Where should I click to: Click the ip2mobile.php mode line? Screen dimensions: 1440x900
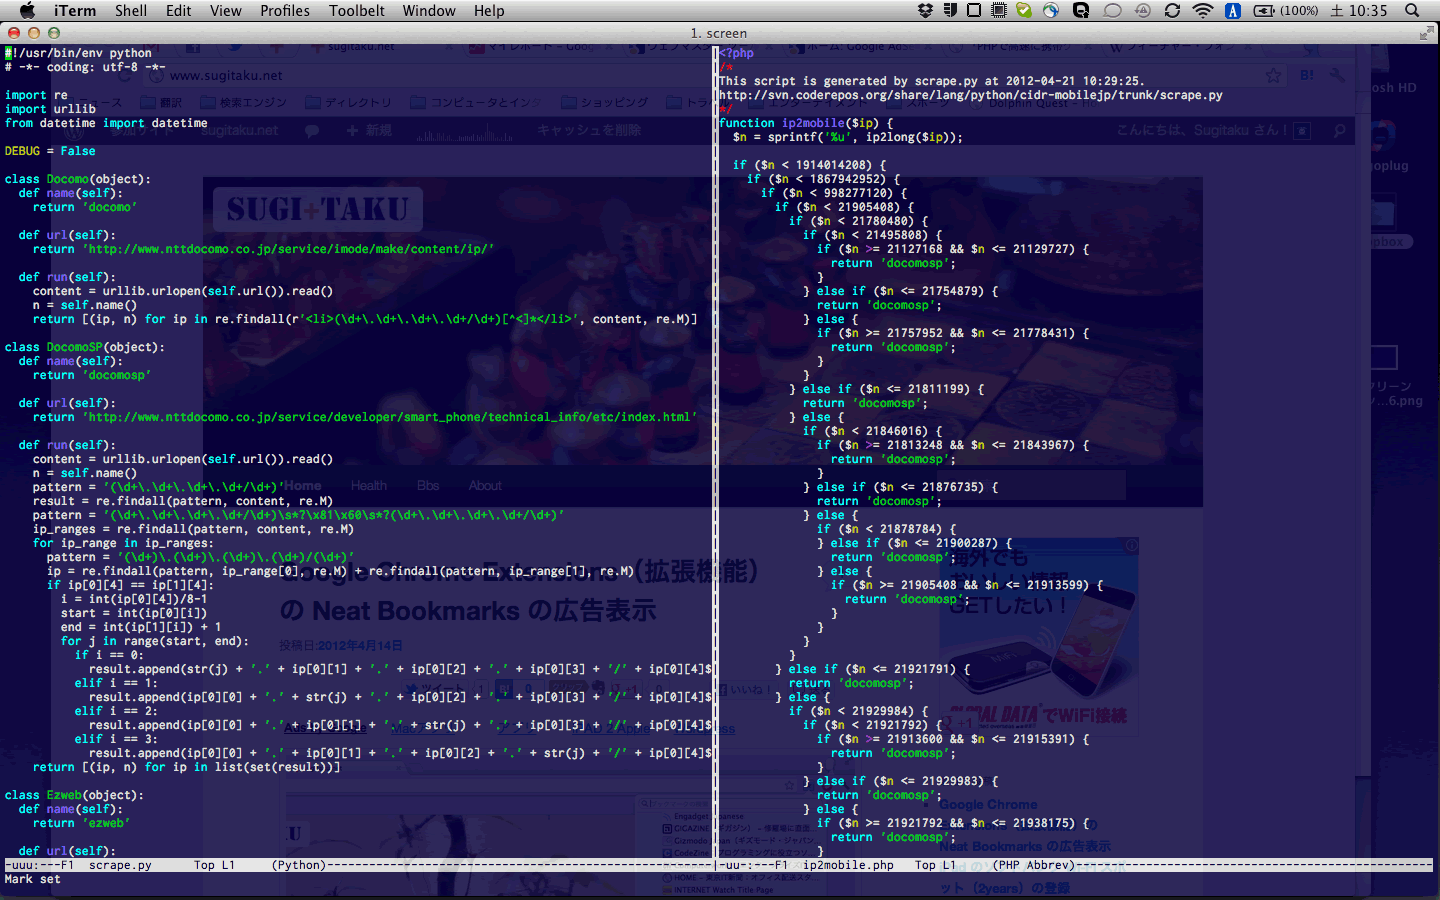tap(848, 865)
